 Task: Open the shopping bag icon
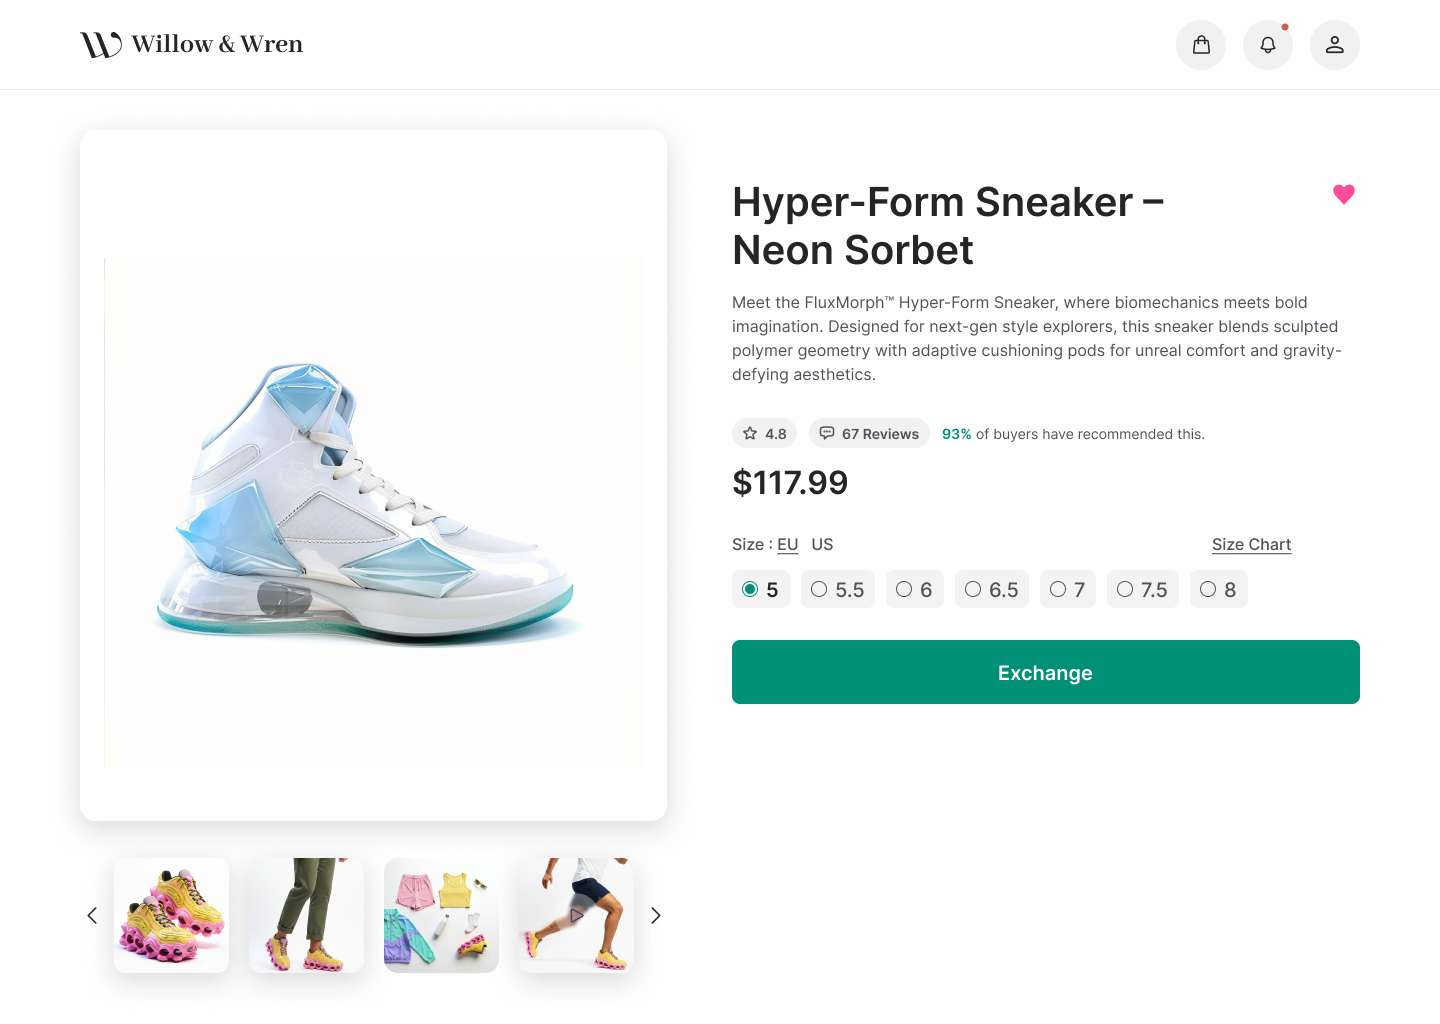coord(1201,44)
